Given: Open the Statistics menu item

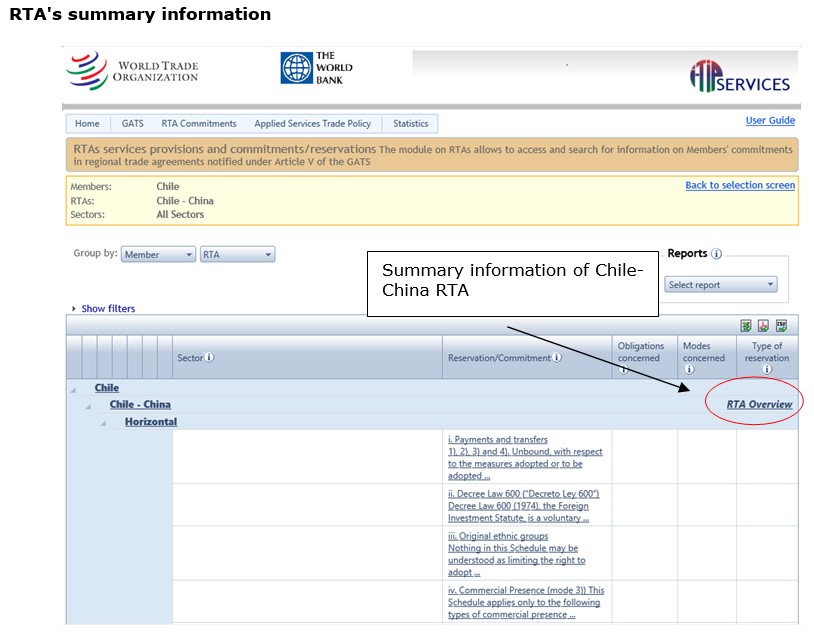Looking at the screenshot, I should pyautogui.click(x=411, y=124).
